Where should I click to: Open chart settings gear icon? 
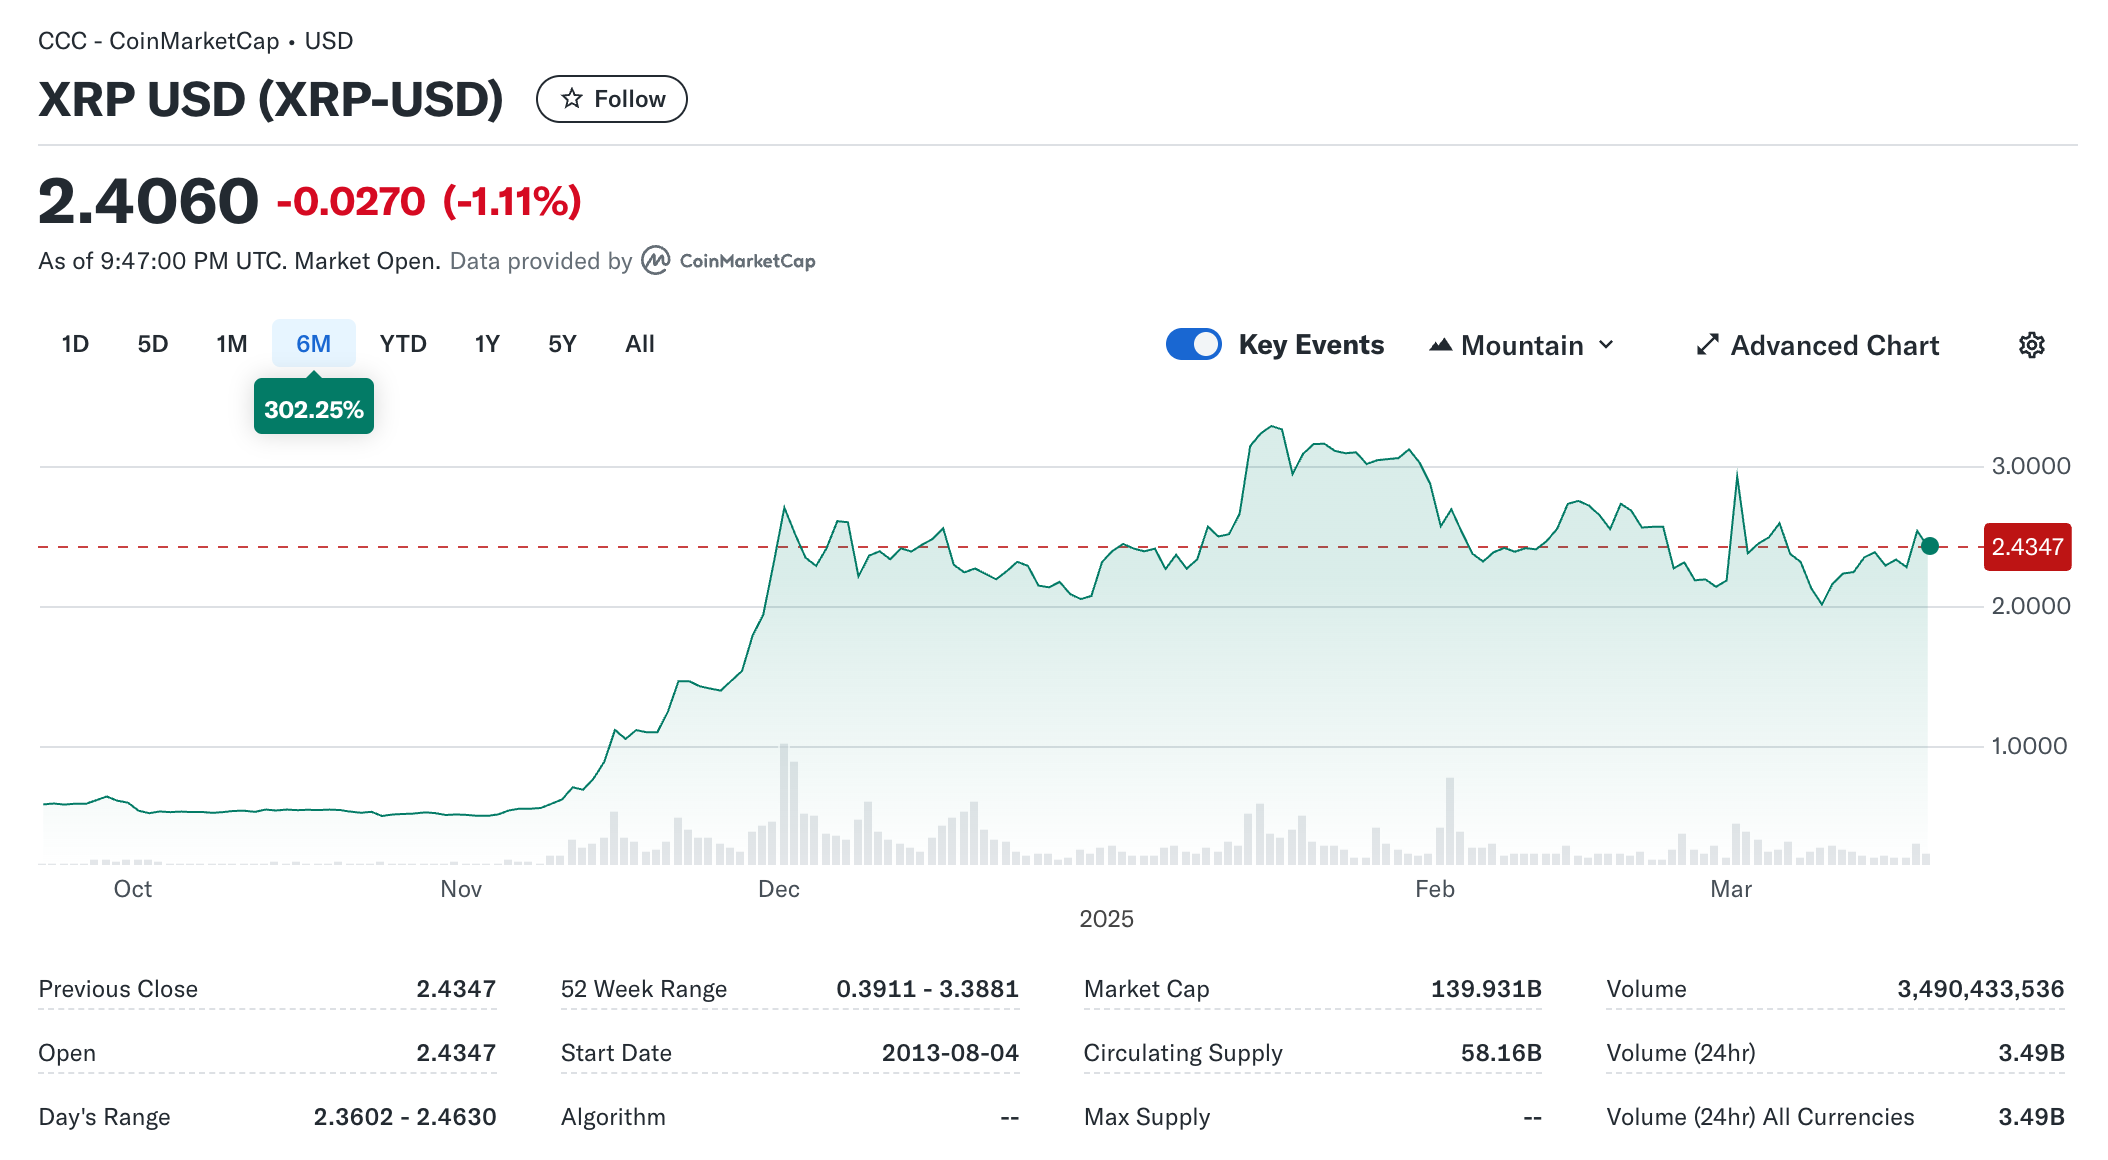point(2031,345)
